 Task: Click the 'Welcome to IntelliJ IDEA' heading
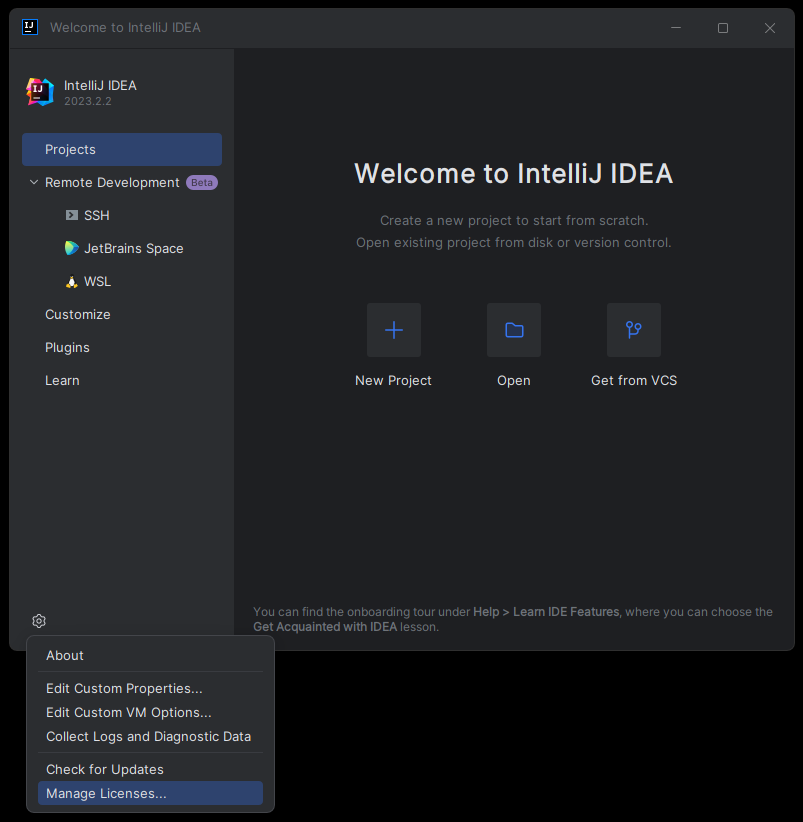pyautogui.click(x=514, y=174)
